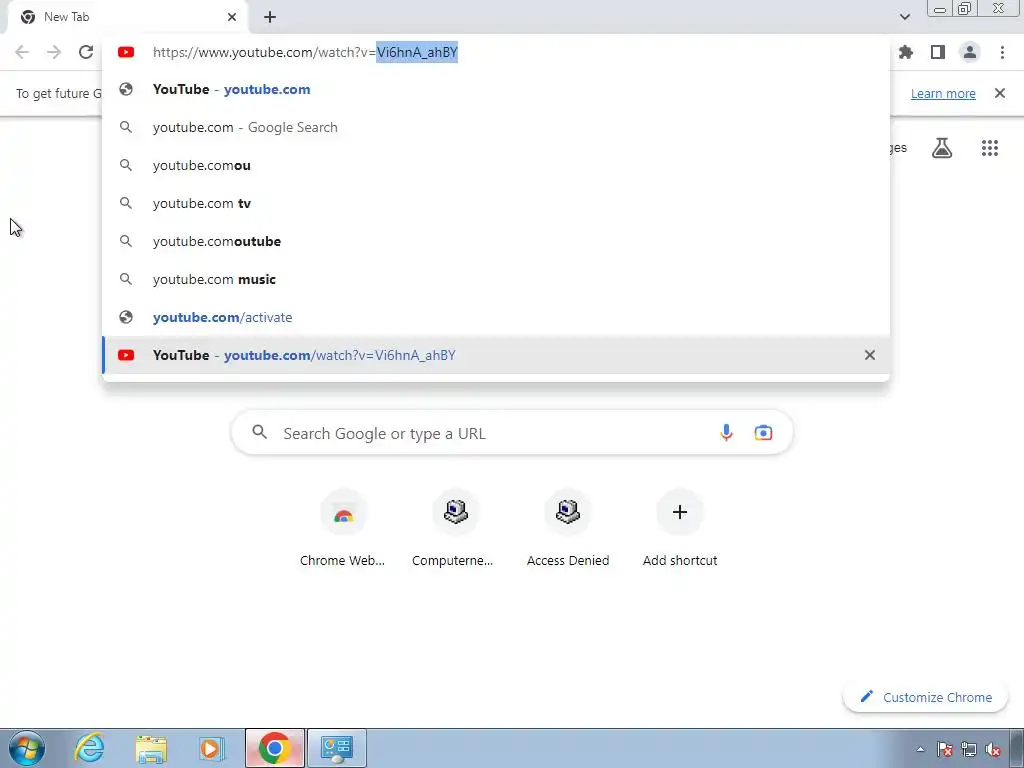Open Windows Media Player from taskbar
This screenshot has width=1024, height=768.
click(212, 748)
